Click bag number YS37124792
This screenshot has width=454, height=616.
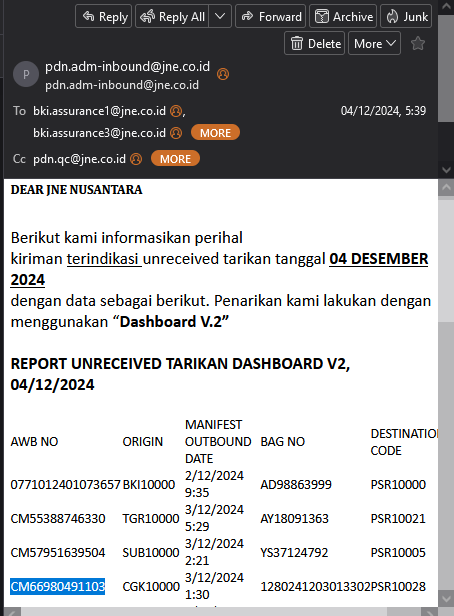click(x=294, y=553)
